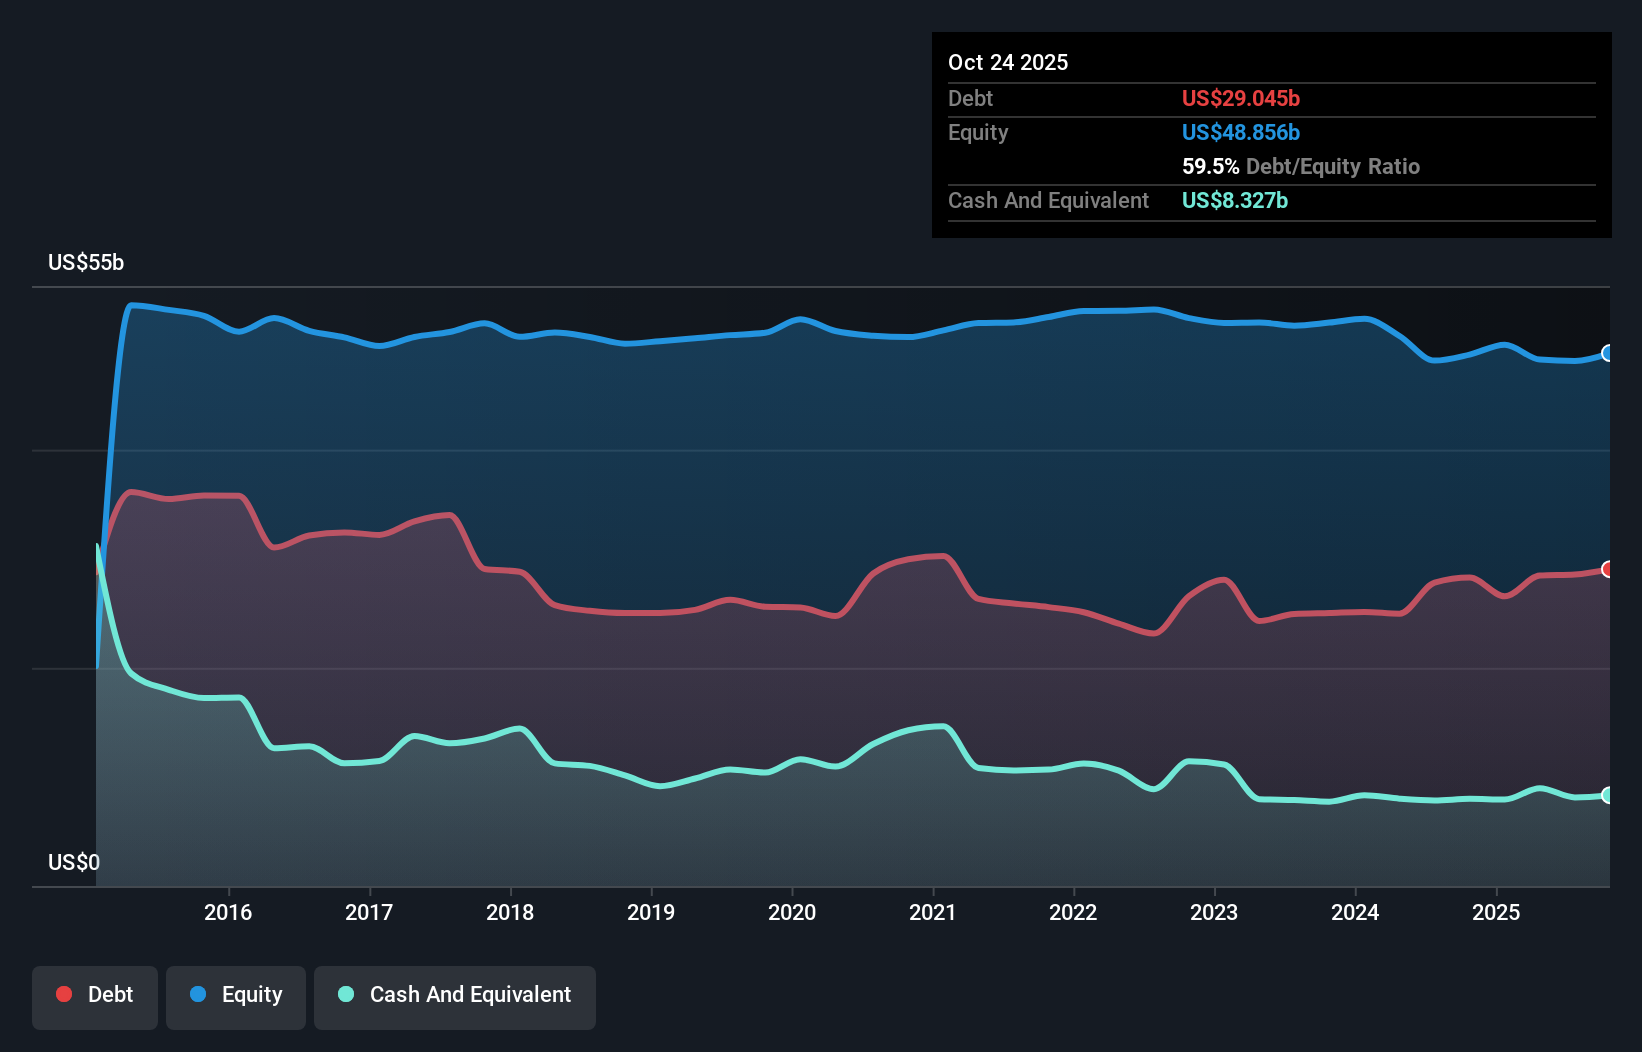Image resolution: width=1642 pixels, height=1052 pixels.
Task: Select the Equity endpoint marker on chart
Action: (1608, 353)
